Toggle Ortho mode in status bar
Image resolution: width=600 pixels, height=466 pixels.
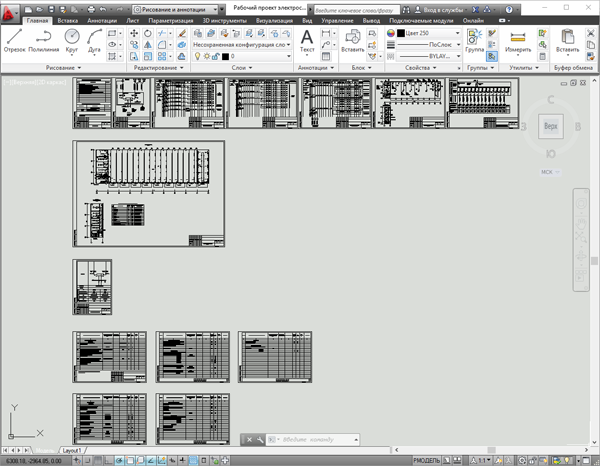(108, 461)
